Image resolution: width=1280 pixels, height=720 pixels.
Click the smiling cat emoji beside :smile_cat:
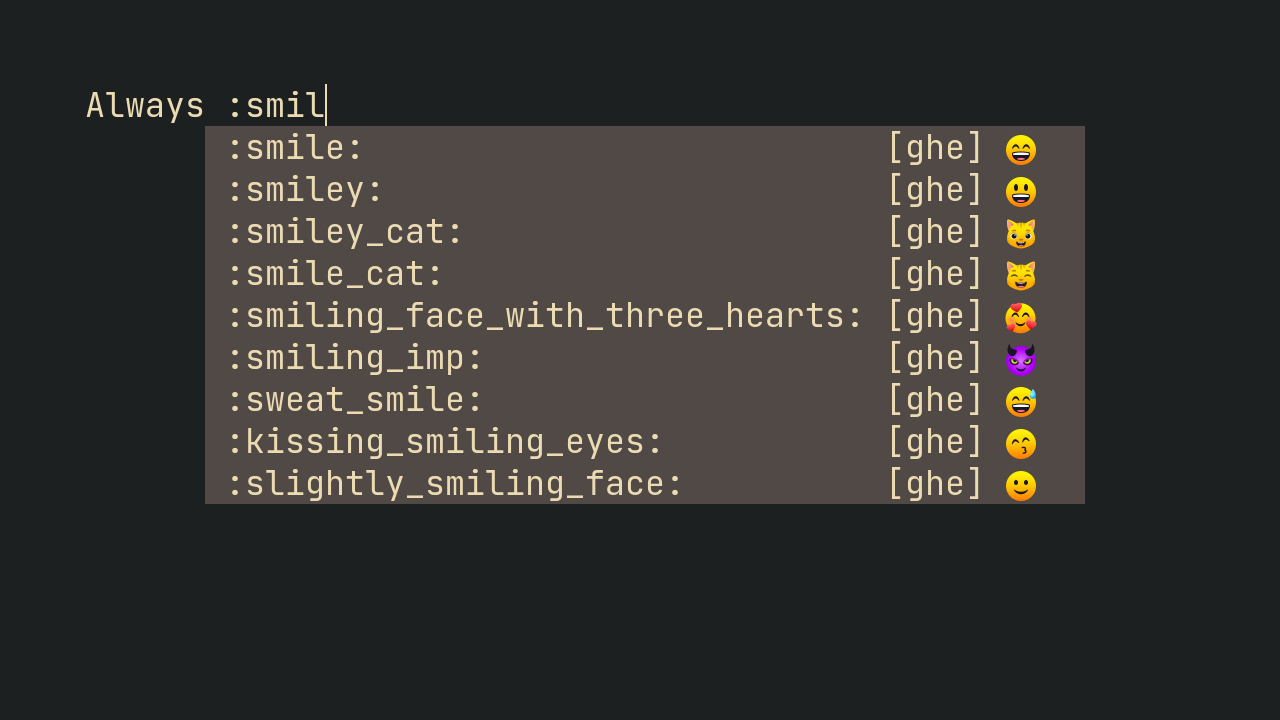pyautogui.click(x=1021, y=274)
